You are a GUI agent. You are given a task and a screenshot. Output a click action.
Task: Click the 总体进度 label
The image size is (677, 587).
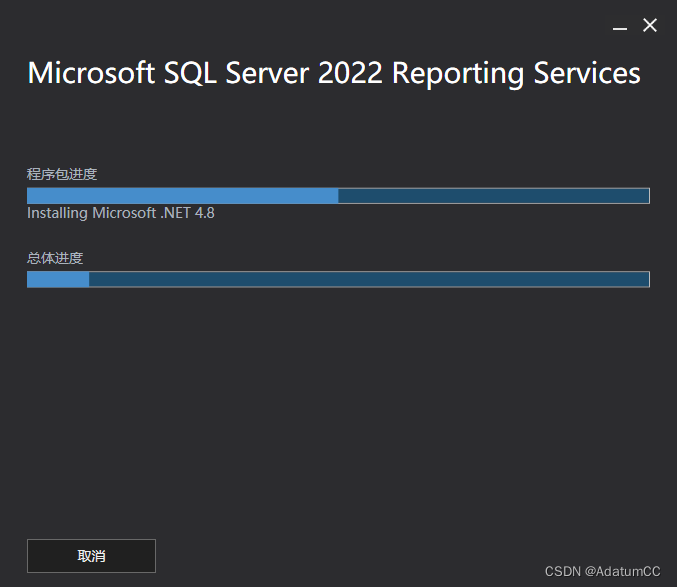[x=55, y=258]
